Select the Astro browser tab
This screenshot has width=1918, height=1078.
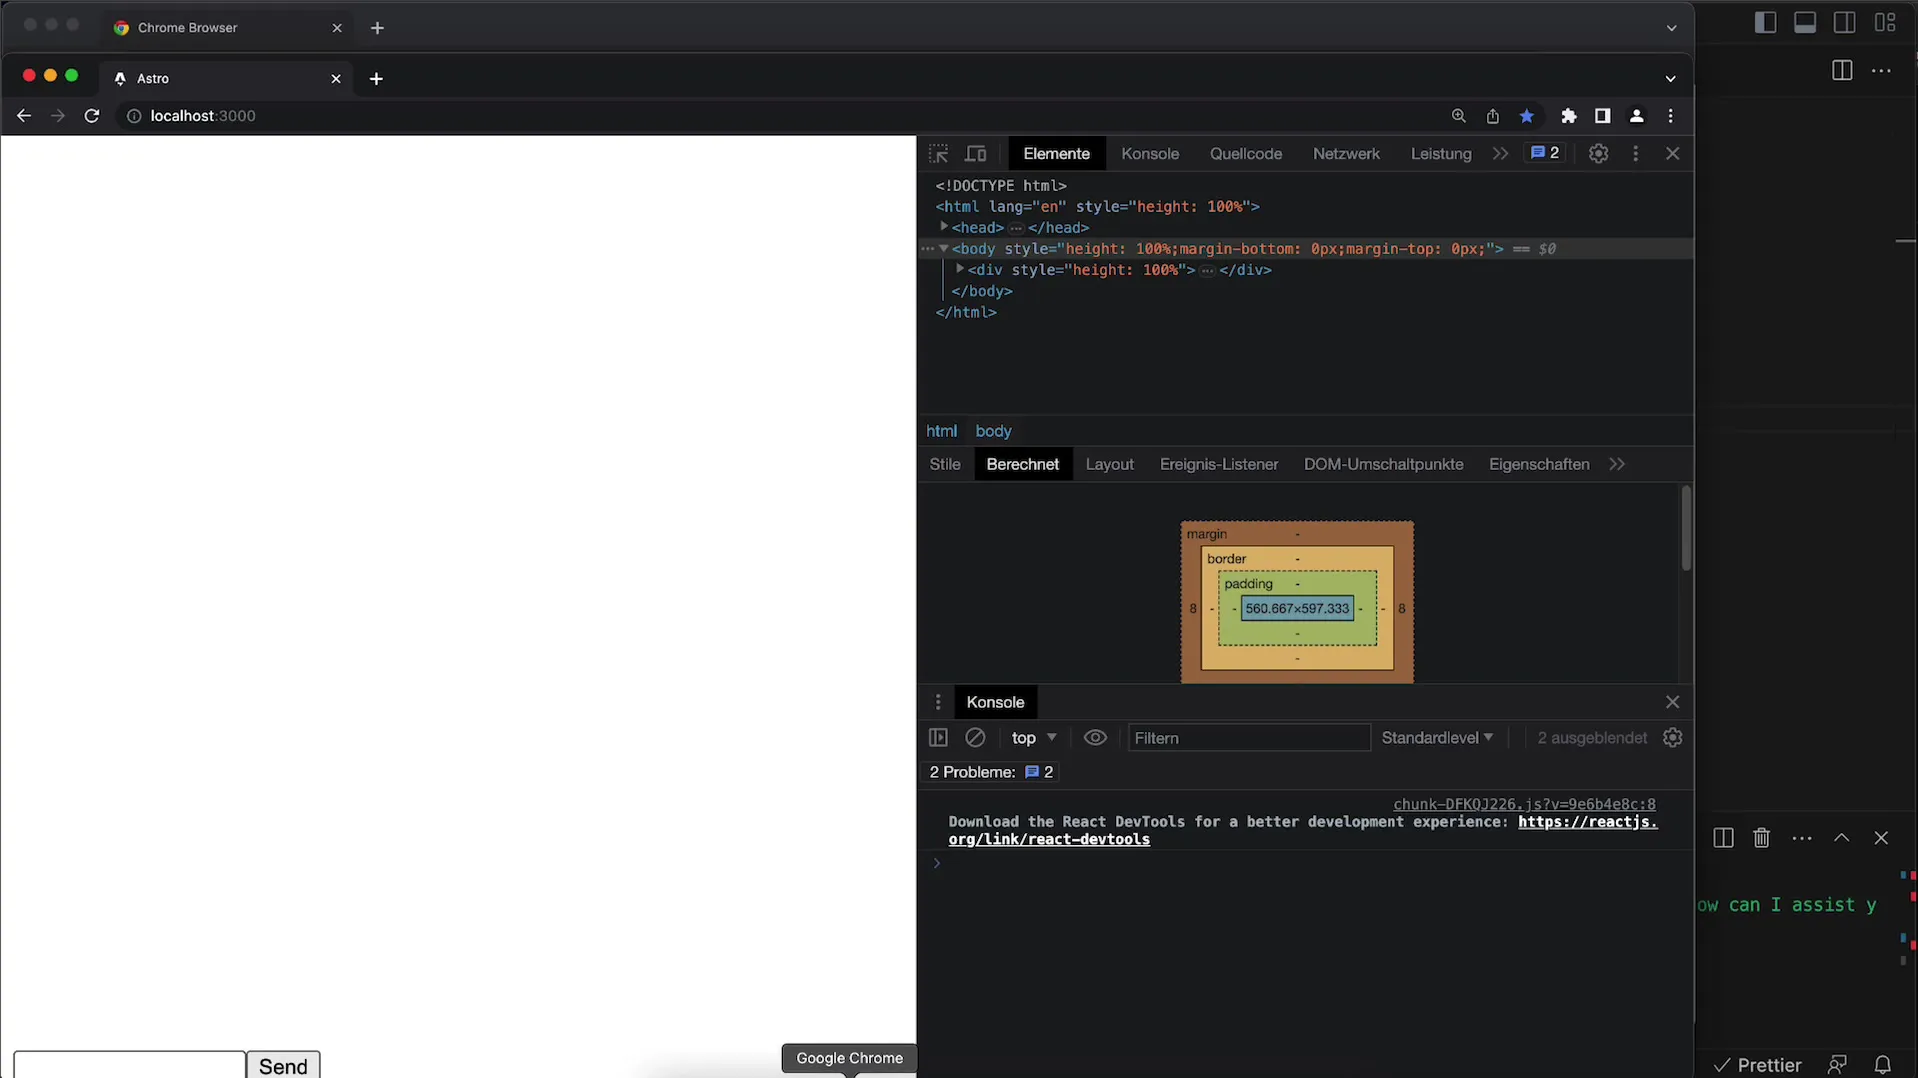[x=227, y=79]
